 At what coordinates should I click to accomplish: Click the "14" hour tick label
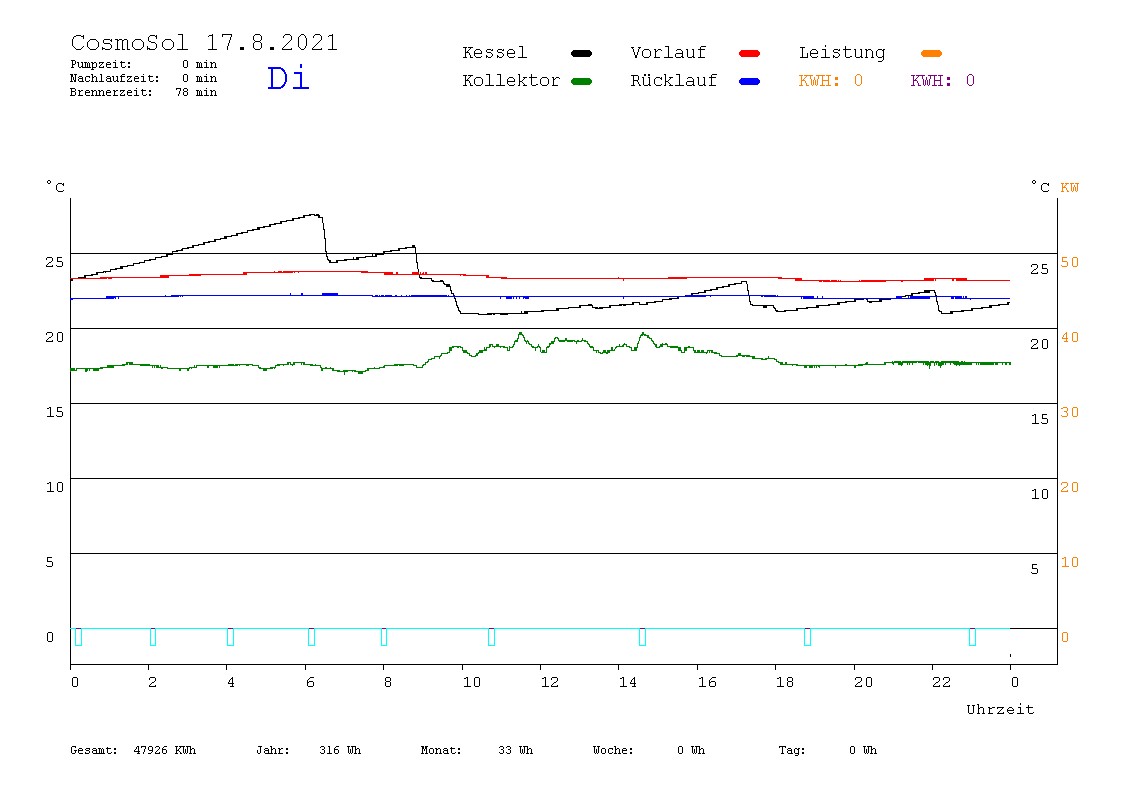(x=627, y=682)
